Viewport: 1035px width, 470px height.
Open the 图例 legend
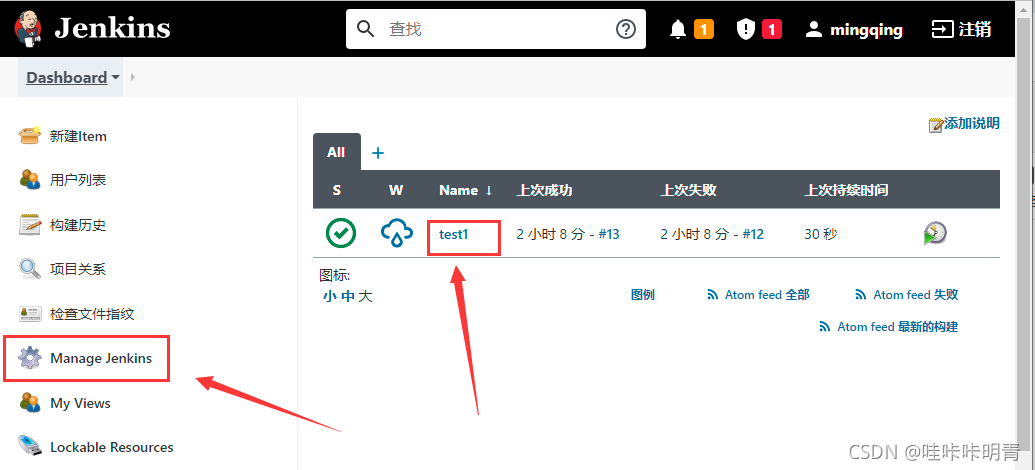point(642,294)
